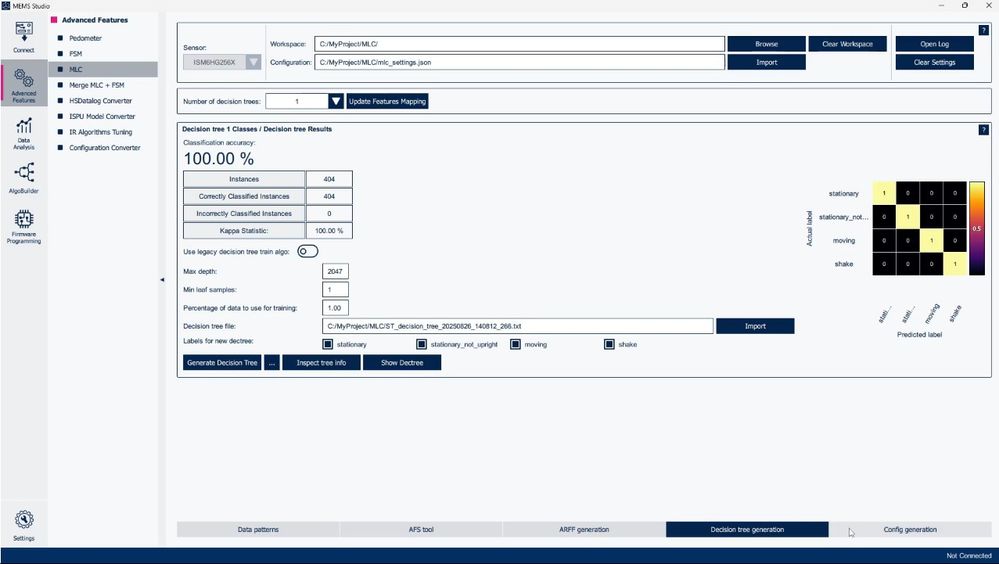Image resolution: width=999 pixels, height=564 pixels.
Task: Click Not Connected status text
Action: tap(968, 556)
